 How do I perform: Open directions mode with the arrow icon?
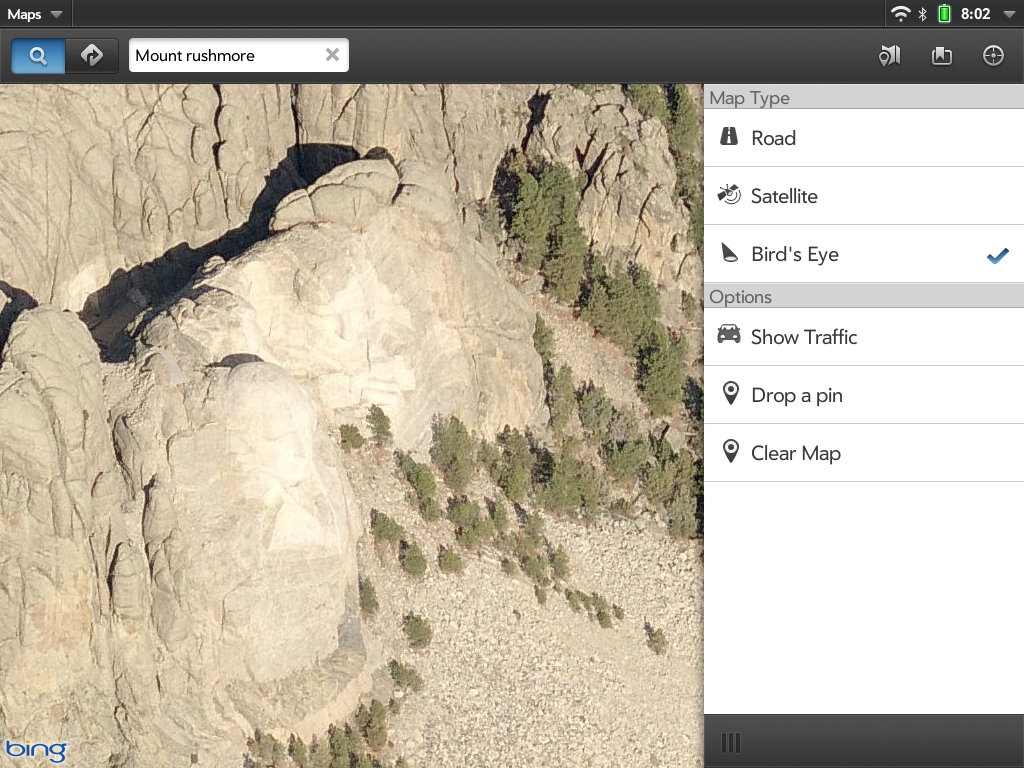click(92, 56)
